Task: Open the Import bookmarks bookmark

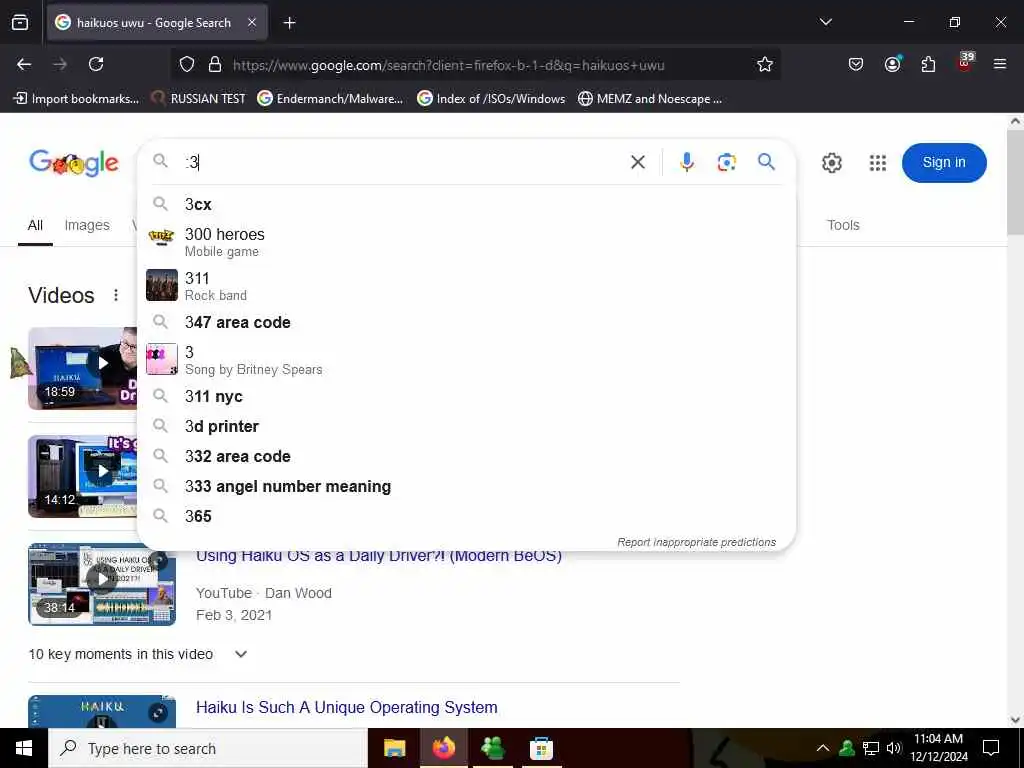Action: (76, 99)
